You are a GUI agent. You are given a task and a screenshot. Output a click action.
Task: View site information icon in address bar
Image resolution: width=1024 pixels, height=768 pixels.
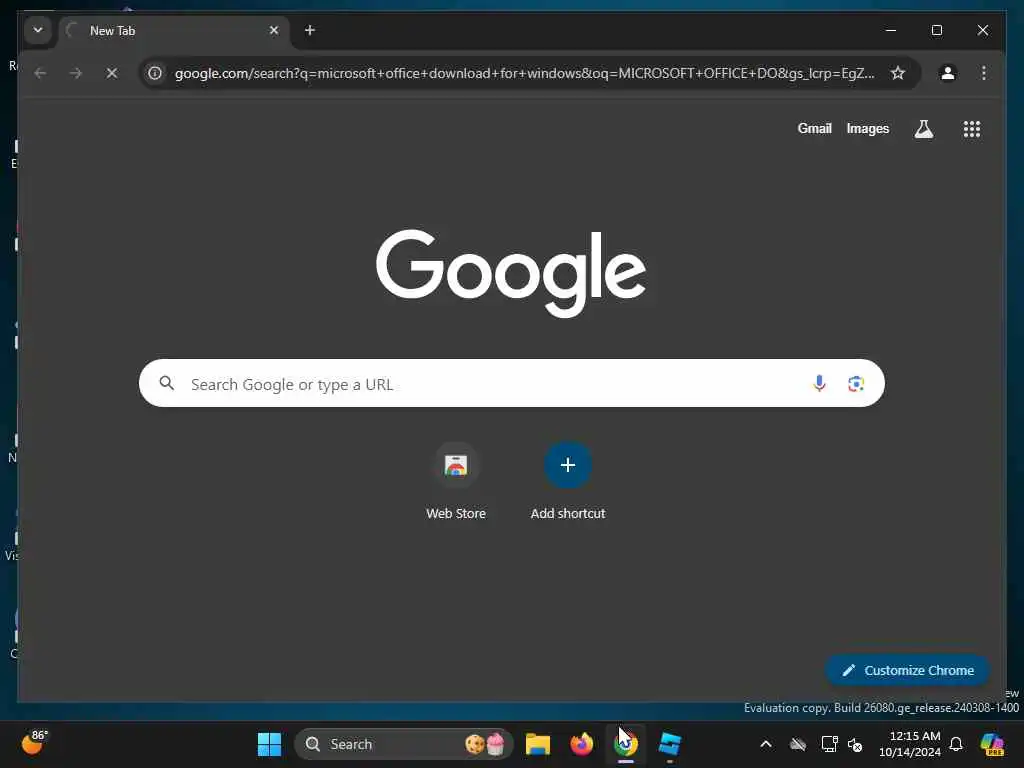[x=155, y=73]
